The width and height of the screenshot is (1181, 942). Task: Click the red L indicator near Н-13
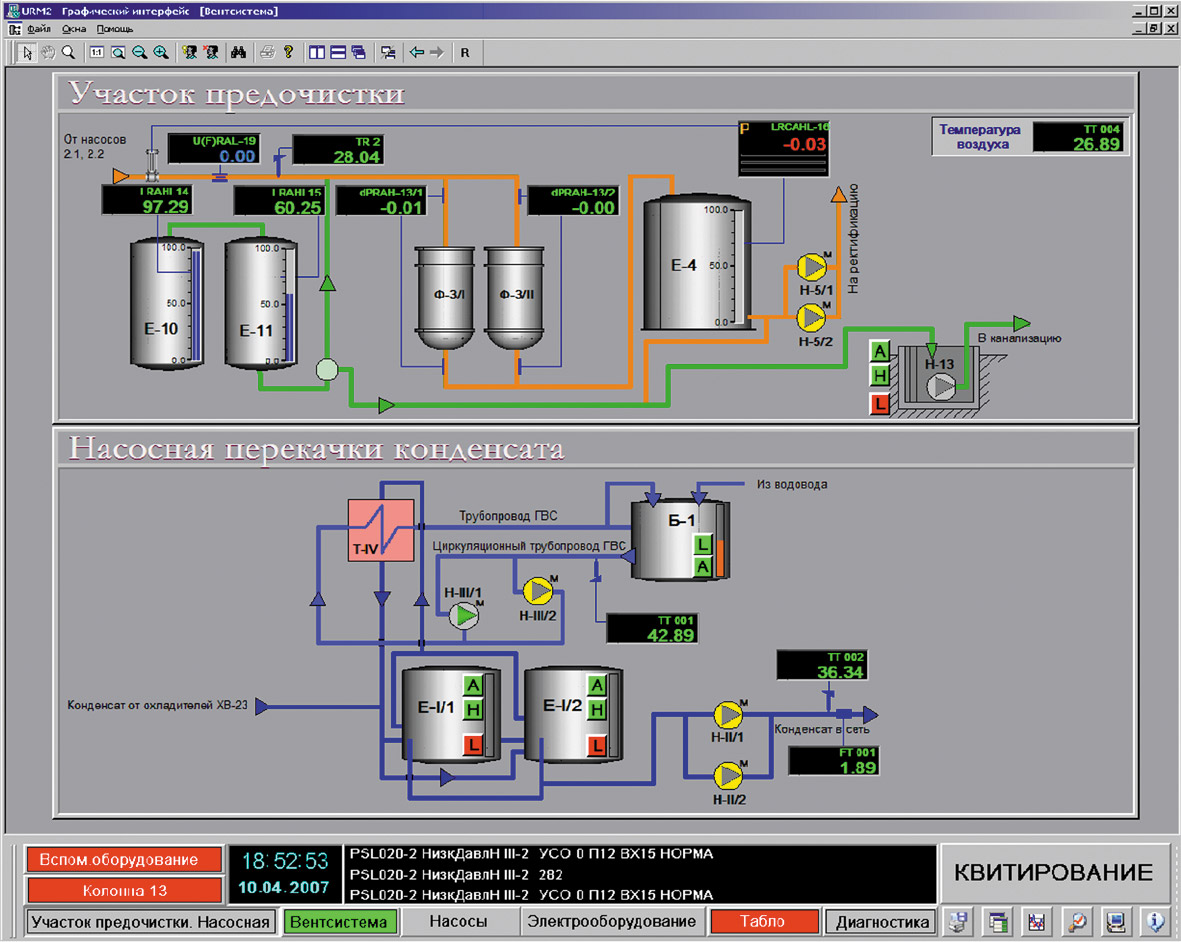[x=879, y=404]
